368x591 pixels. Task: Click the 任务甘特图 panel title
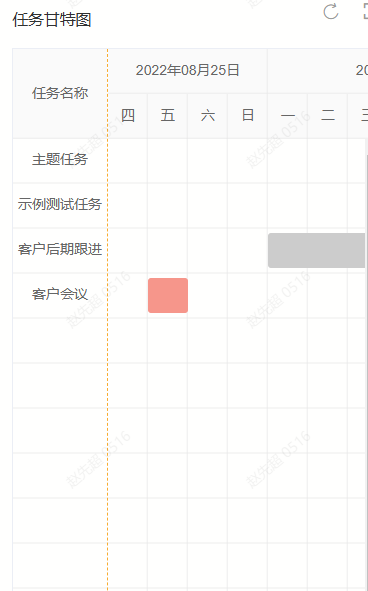tap(52, 20)
